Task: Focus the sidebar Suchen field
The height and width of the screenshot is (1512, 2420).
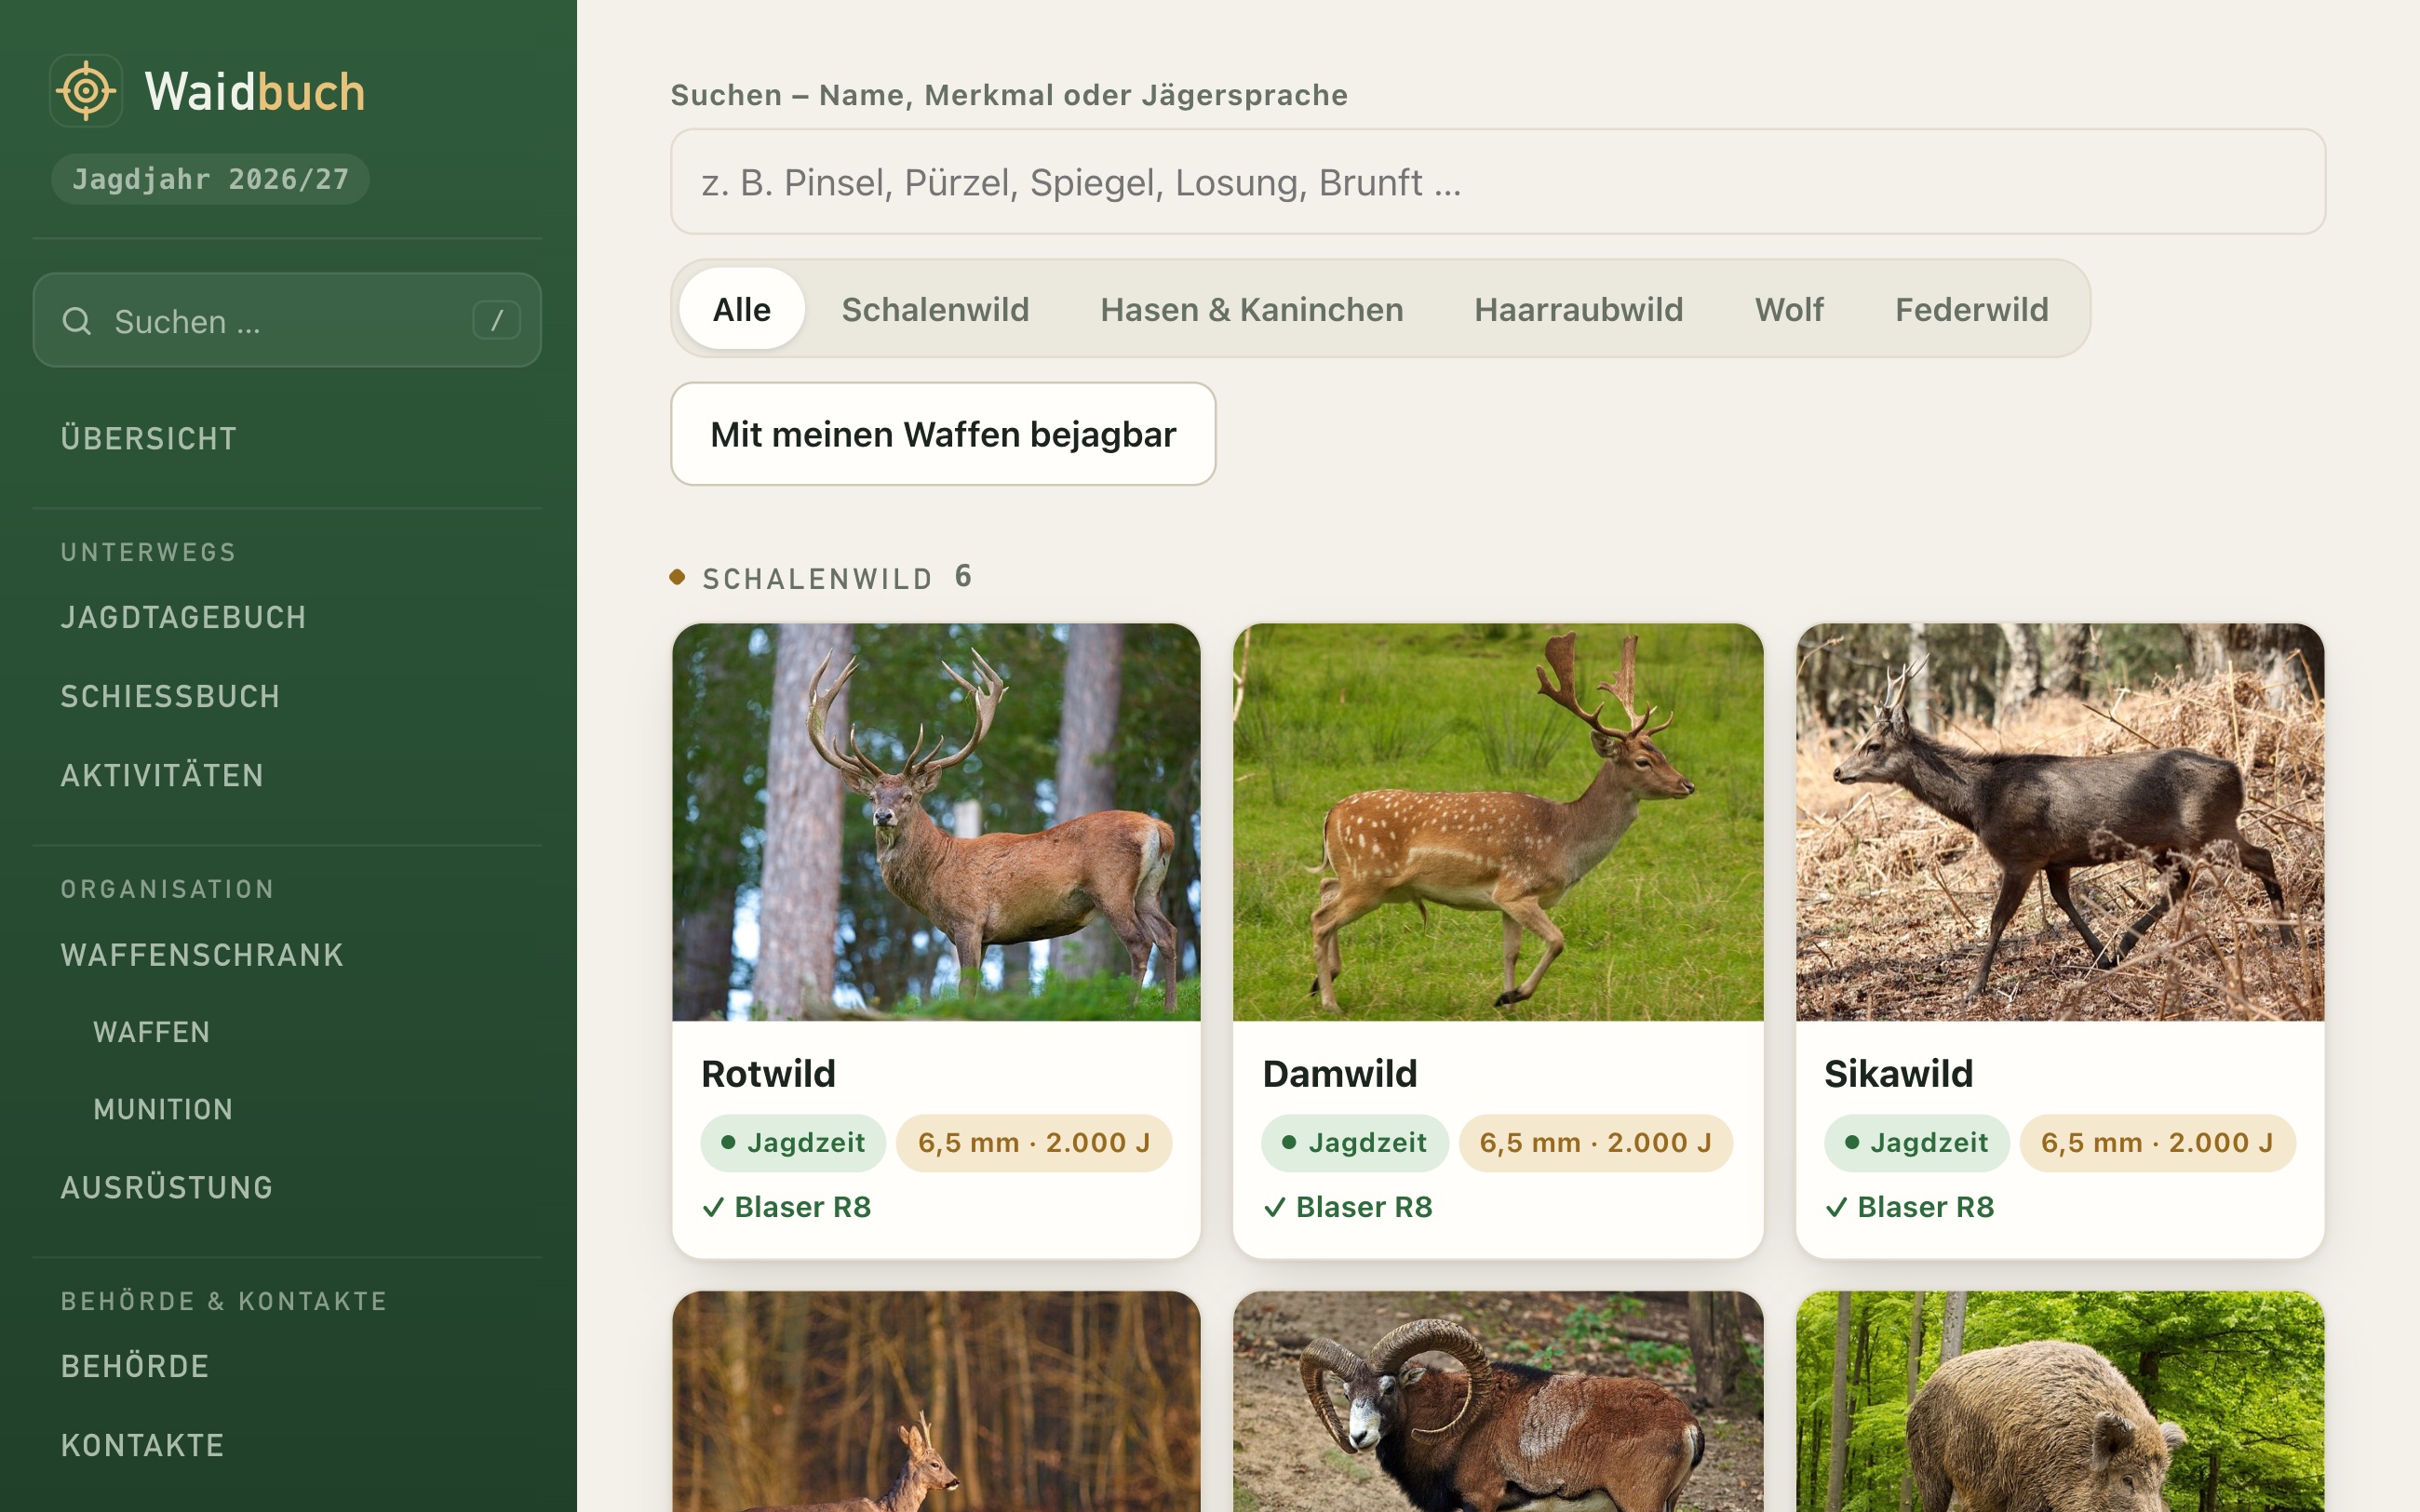Action: pos(287,321)
